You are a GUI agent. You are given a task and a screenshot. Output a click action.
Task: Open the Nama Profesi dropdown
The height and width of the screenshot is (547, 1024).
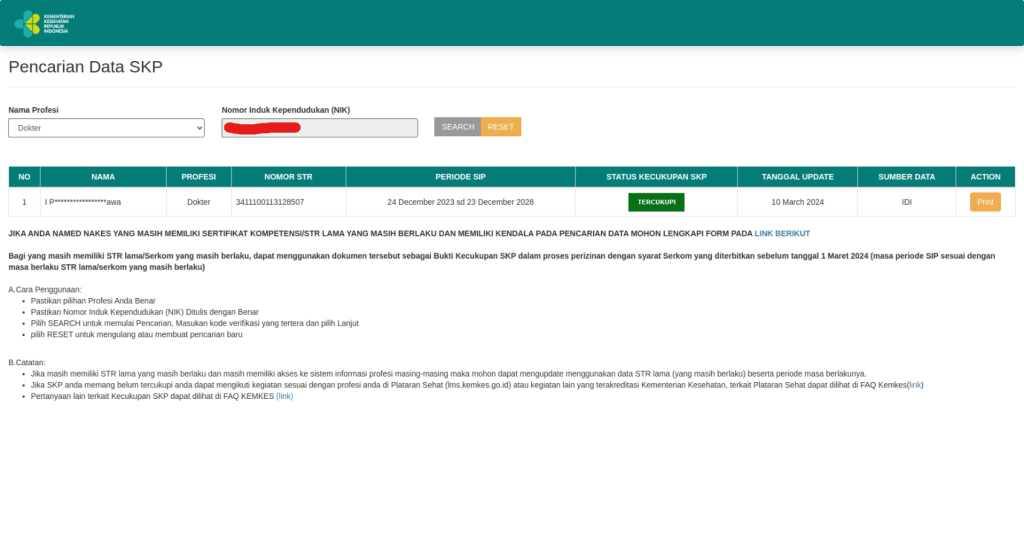coord(106,128)
